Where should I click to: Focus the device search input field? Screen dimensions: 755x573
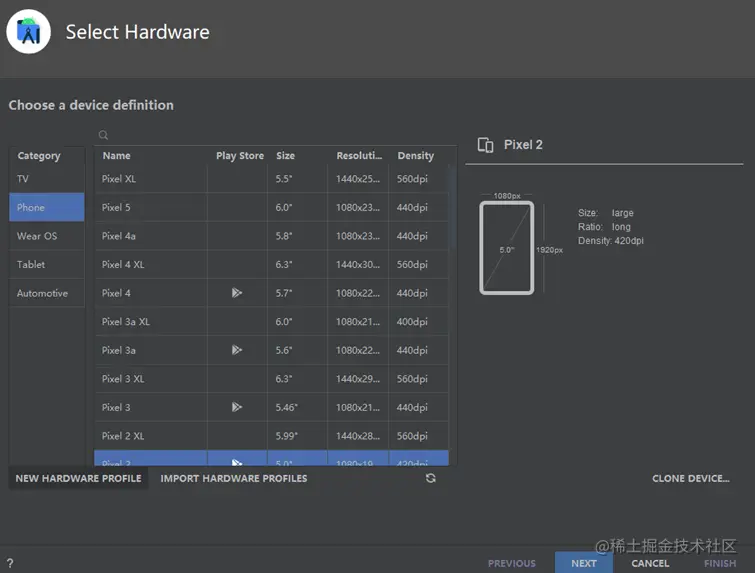275,135
